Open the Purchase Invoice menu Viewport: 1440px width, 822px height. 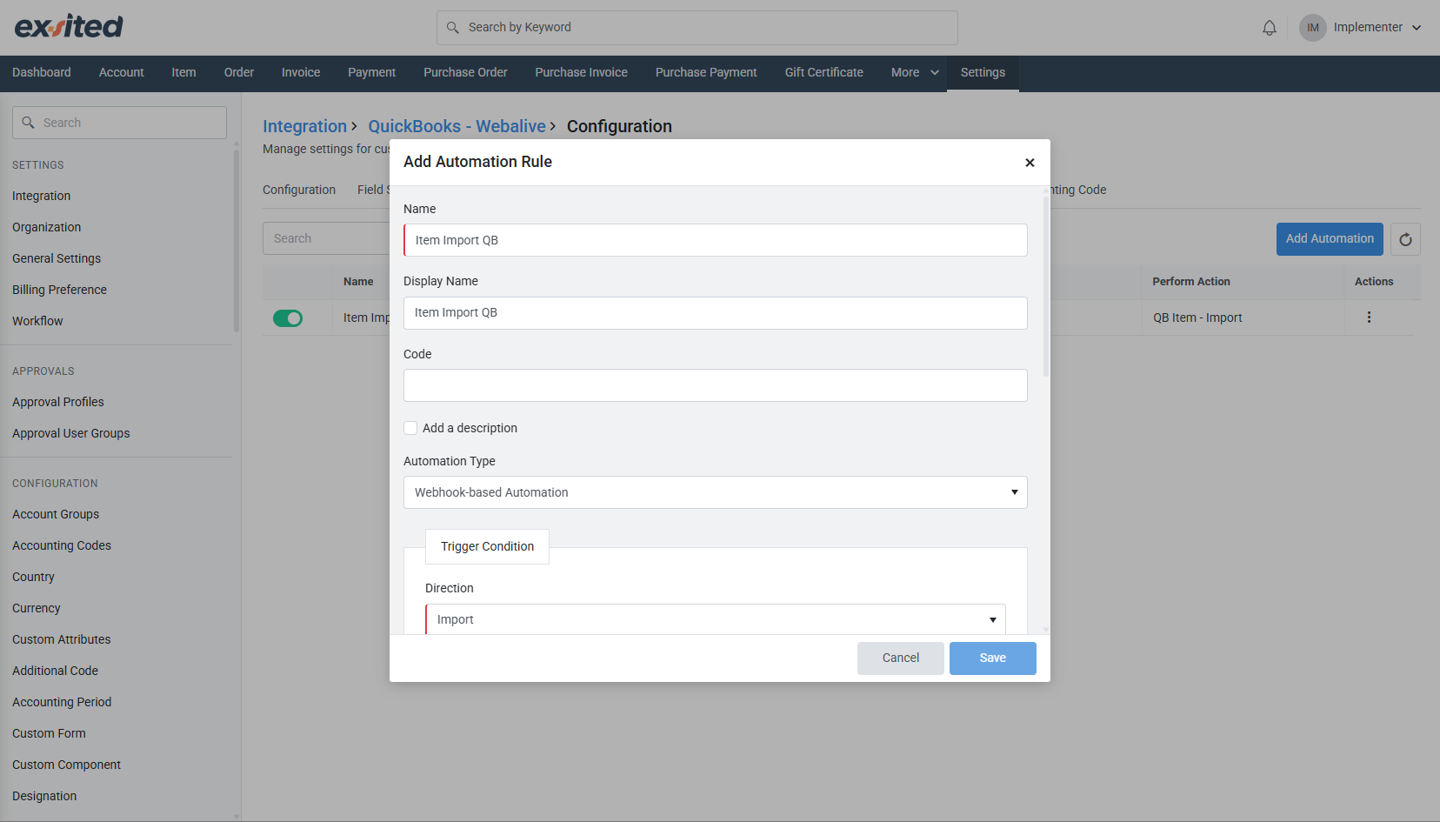pyautogui.click(x=581, y=73)
